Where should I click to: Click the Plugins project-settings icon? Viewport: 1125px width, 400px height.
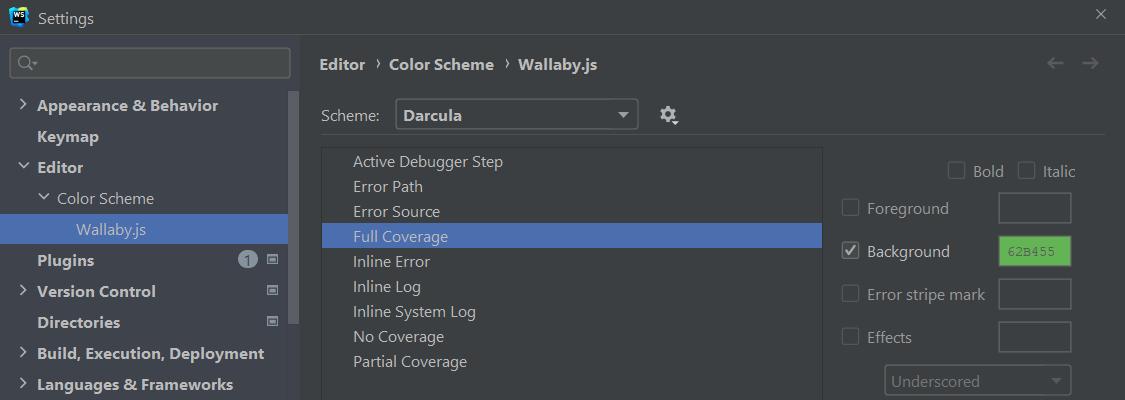tap(273, 260)
